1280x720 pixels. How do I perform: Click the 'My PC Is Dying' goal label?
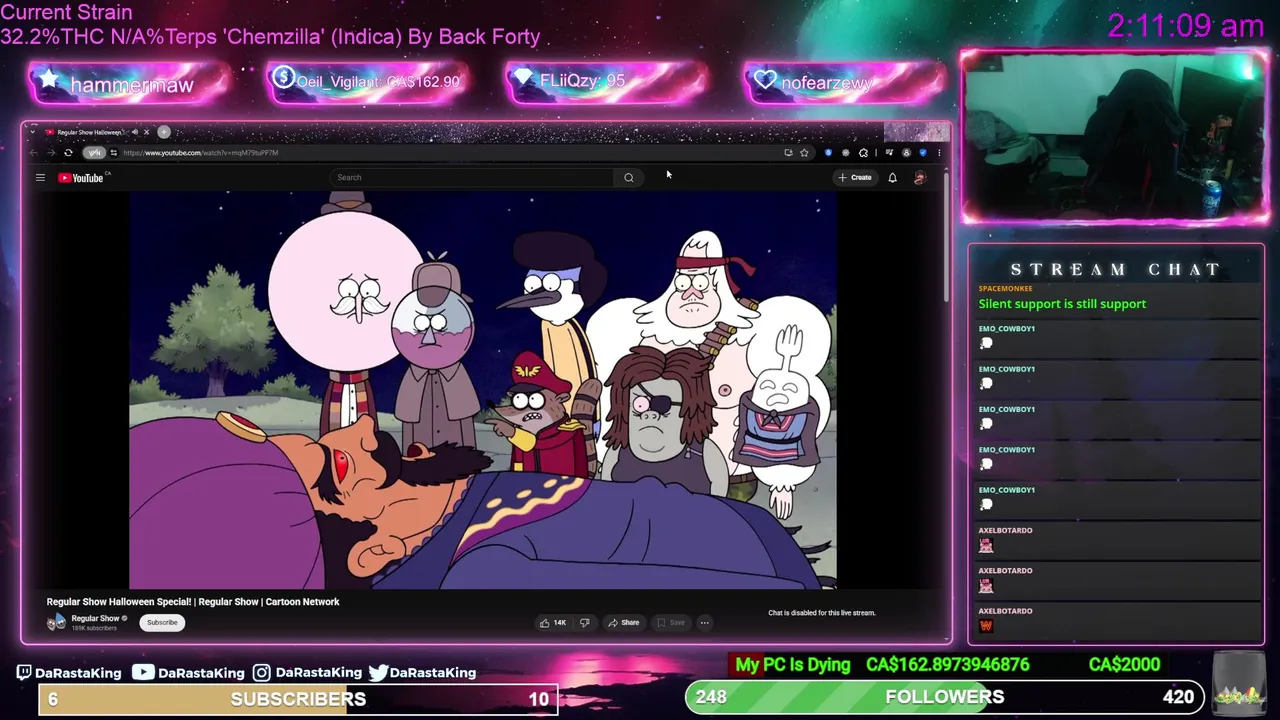(792, 665)
